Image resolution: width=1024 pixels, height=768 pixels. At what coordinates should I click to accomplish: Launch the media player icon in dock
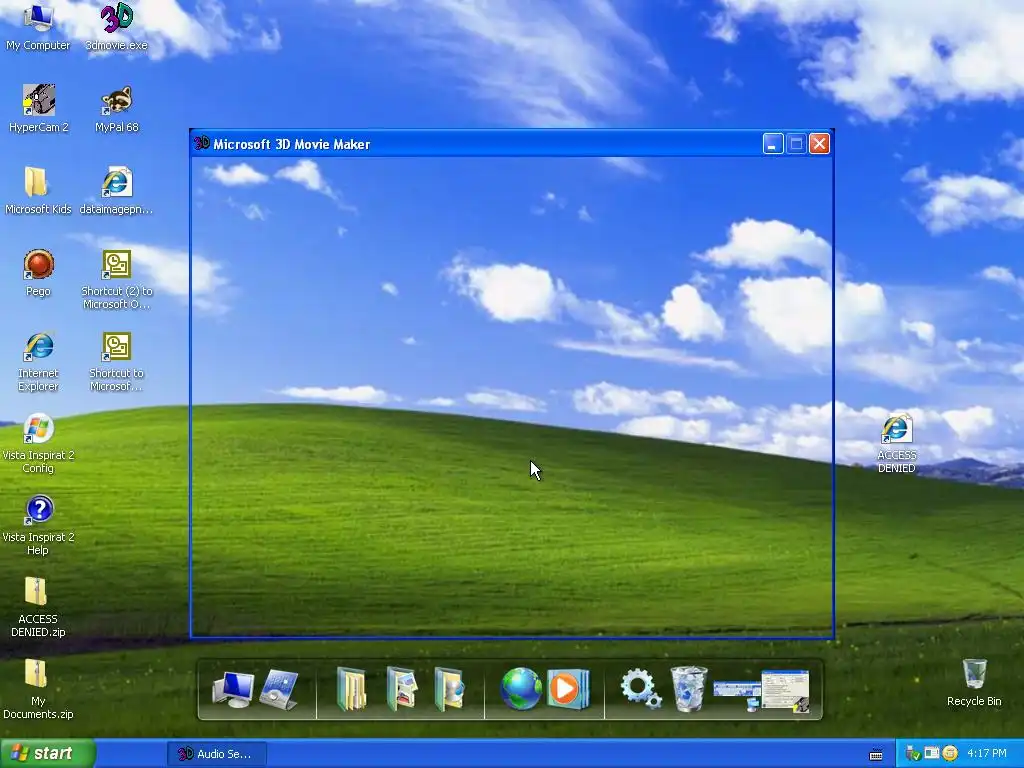click(x=568, y=688)
